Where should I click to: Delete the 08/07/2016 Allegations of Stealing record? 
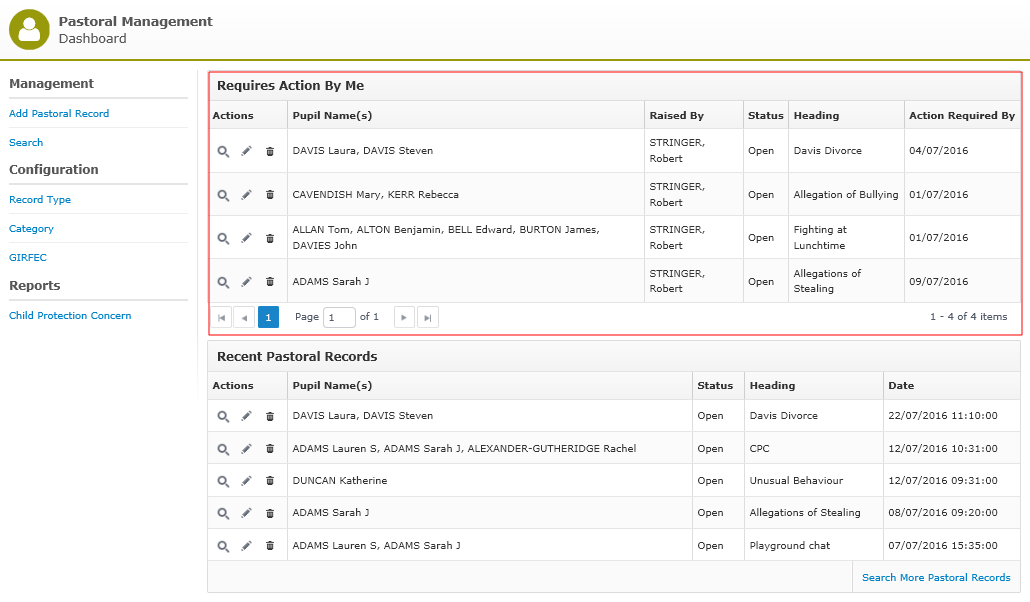click(270, 514)
